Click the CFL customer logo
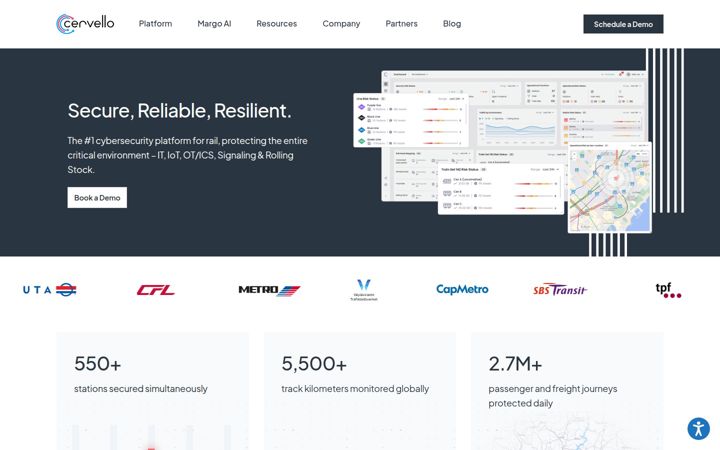 (155, 290)
